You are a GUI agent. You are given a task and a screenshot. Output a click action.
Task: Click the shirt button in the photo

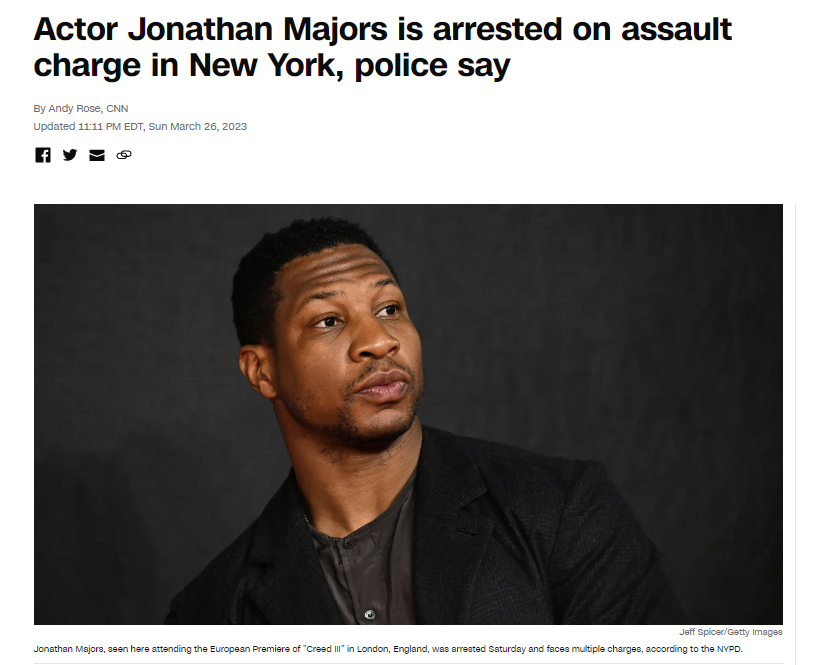pyautogui.click(x=369, y=614)
